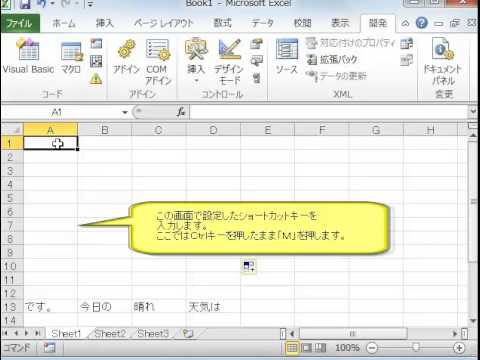Click the zoom in plus button
This screenshot has width=480, height=360.
pyautogui.click(x=459, y=348)
